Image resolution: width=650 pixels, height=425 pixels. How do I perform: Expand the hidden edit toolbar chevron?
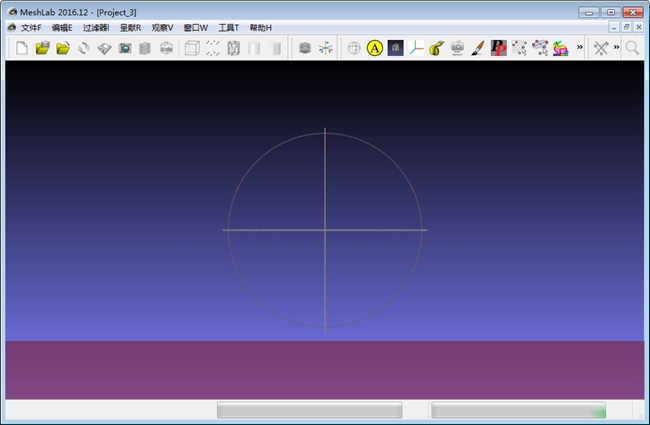[x=580, y=47]
